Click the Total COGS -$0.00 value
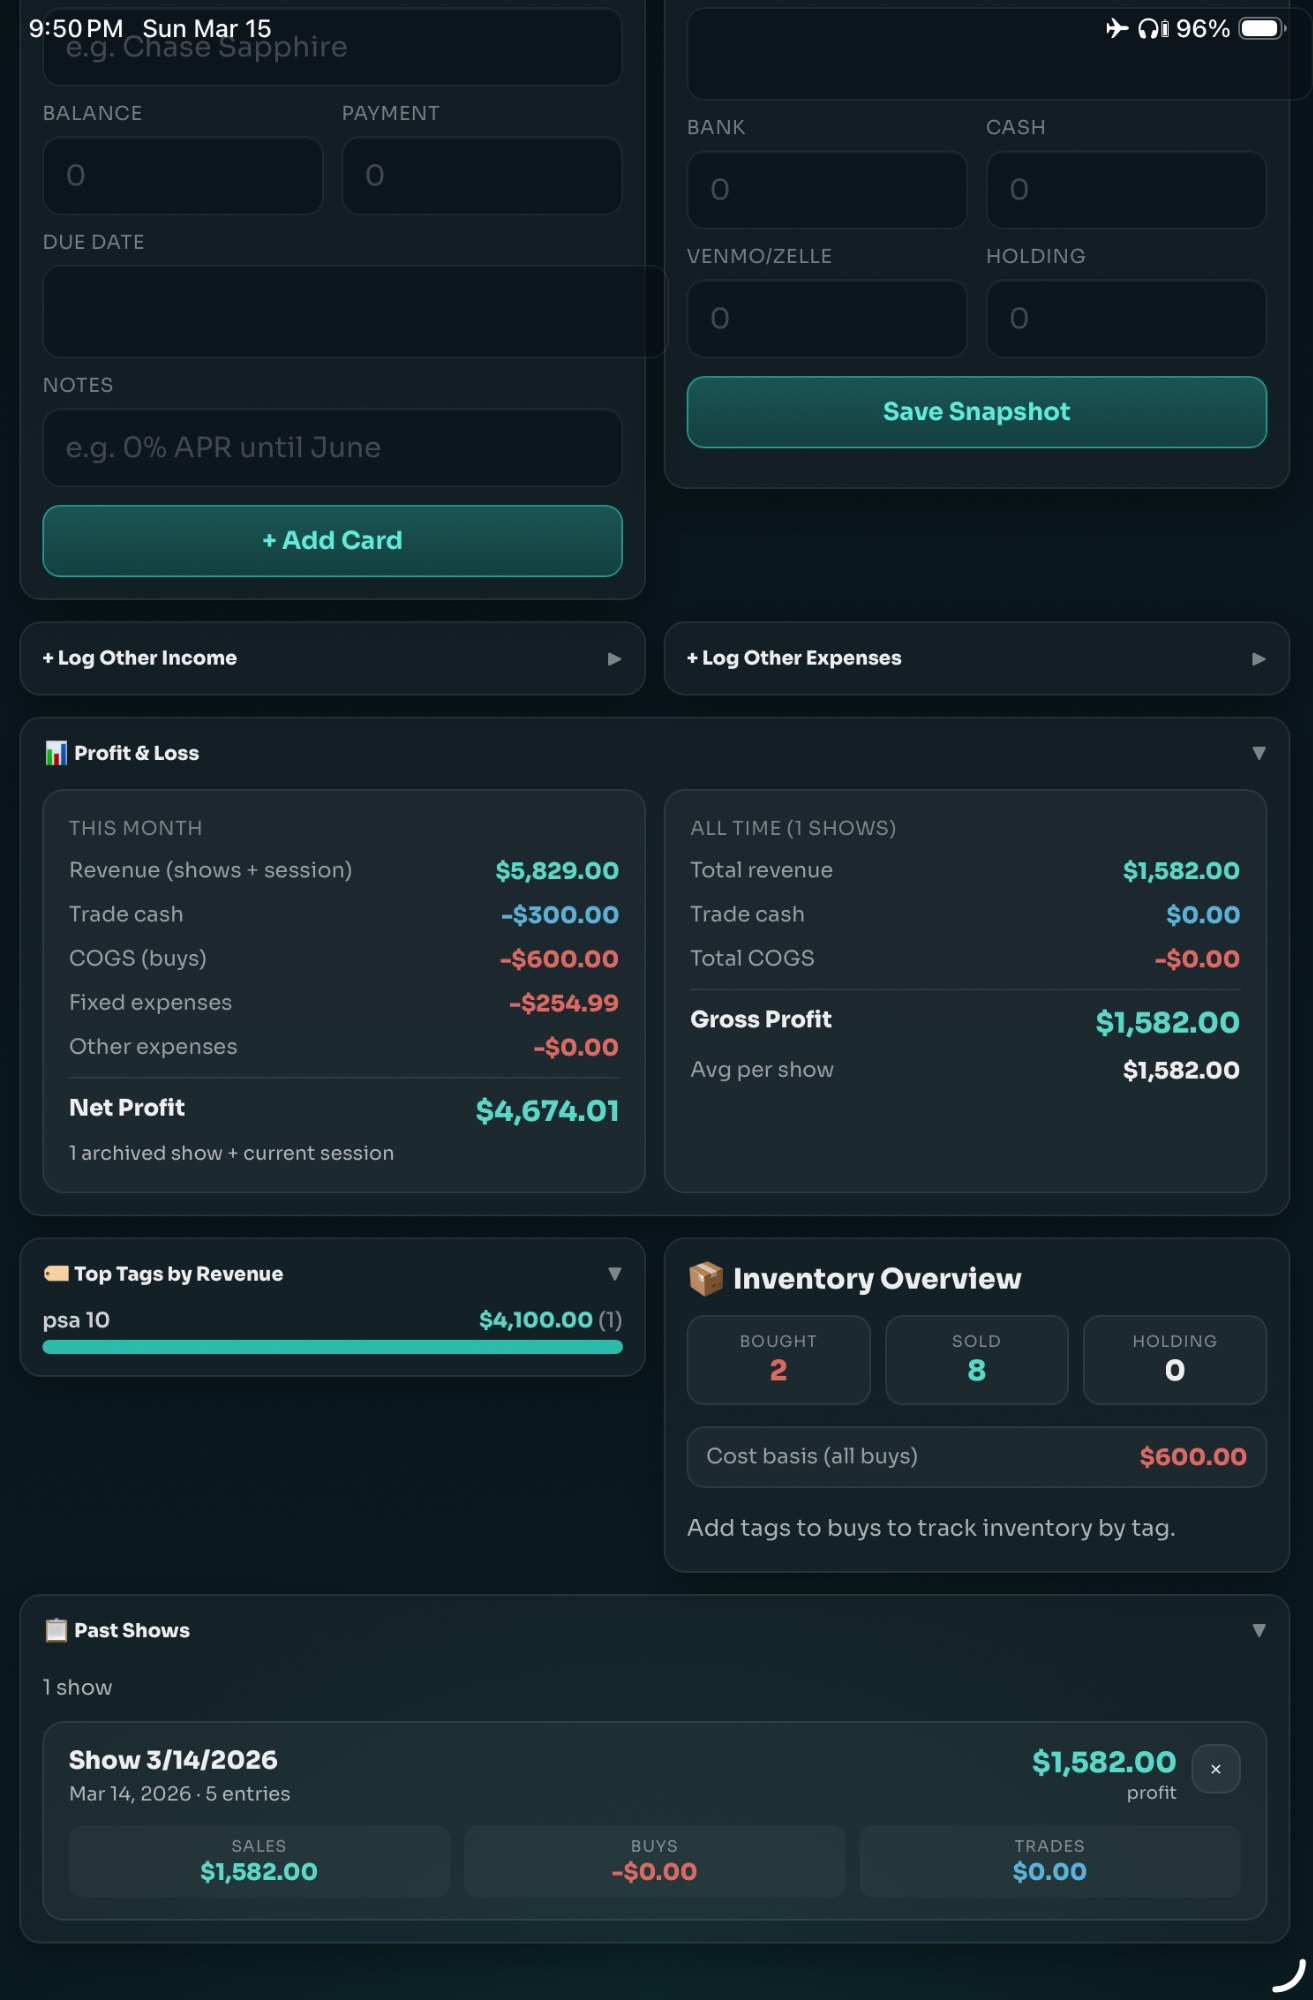Image resolution: width=1313 pixels, height=2000 pixels. click(1197, 959)
